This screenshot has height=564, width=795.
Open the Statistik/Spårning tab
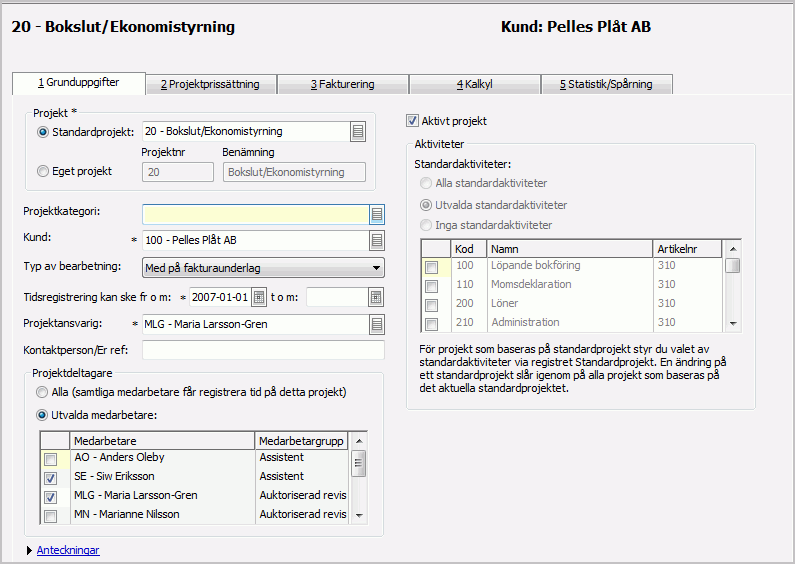click(x=606, y=84)
